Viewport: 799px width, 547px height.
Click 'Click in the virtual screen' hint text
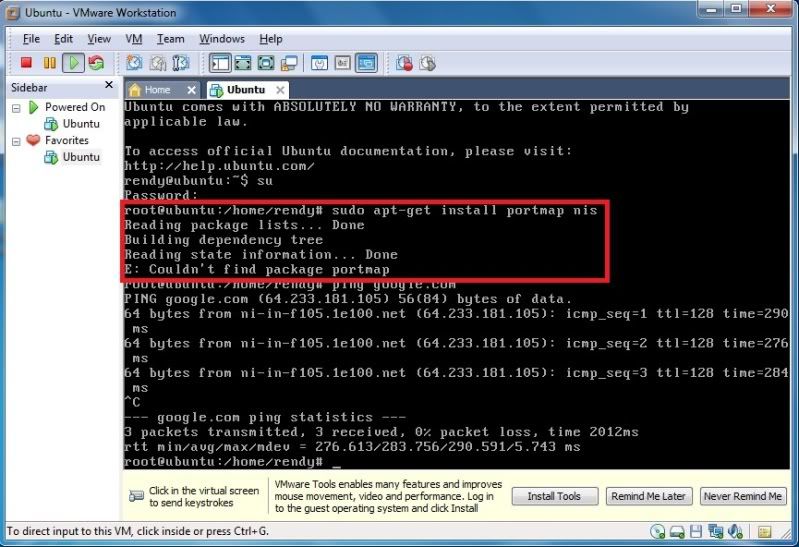click(204, 496)
